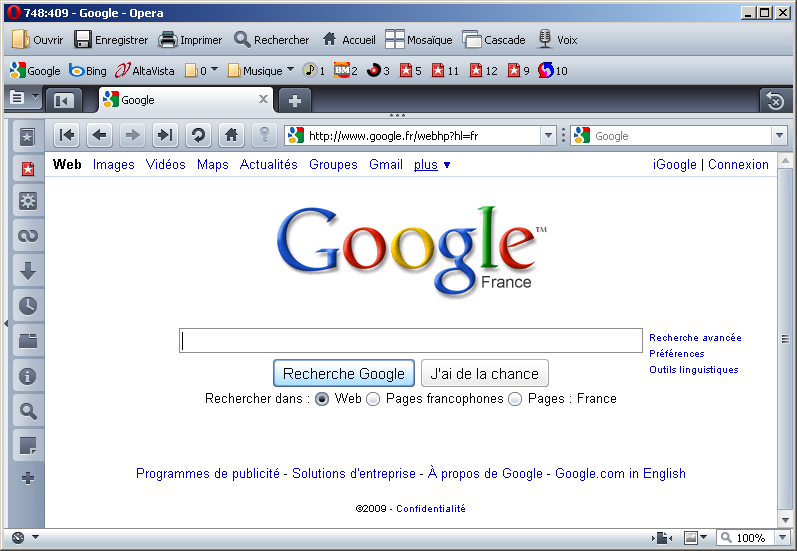
Task: Click the Recherche Google button
Action: coord(344,374)
